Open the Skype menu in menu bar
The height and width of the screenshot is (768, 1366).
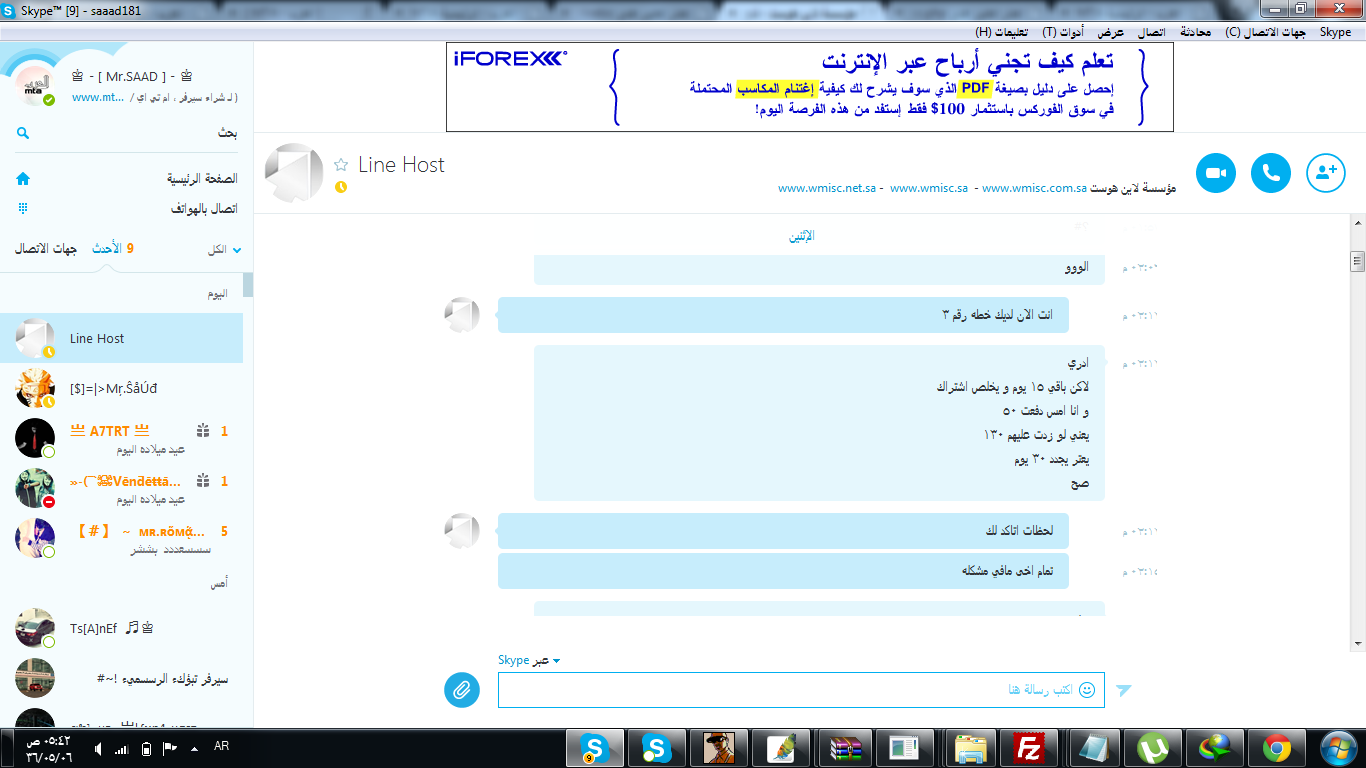(x=1335, y=32)
